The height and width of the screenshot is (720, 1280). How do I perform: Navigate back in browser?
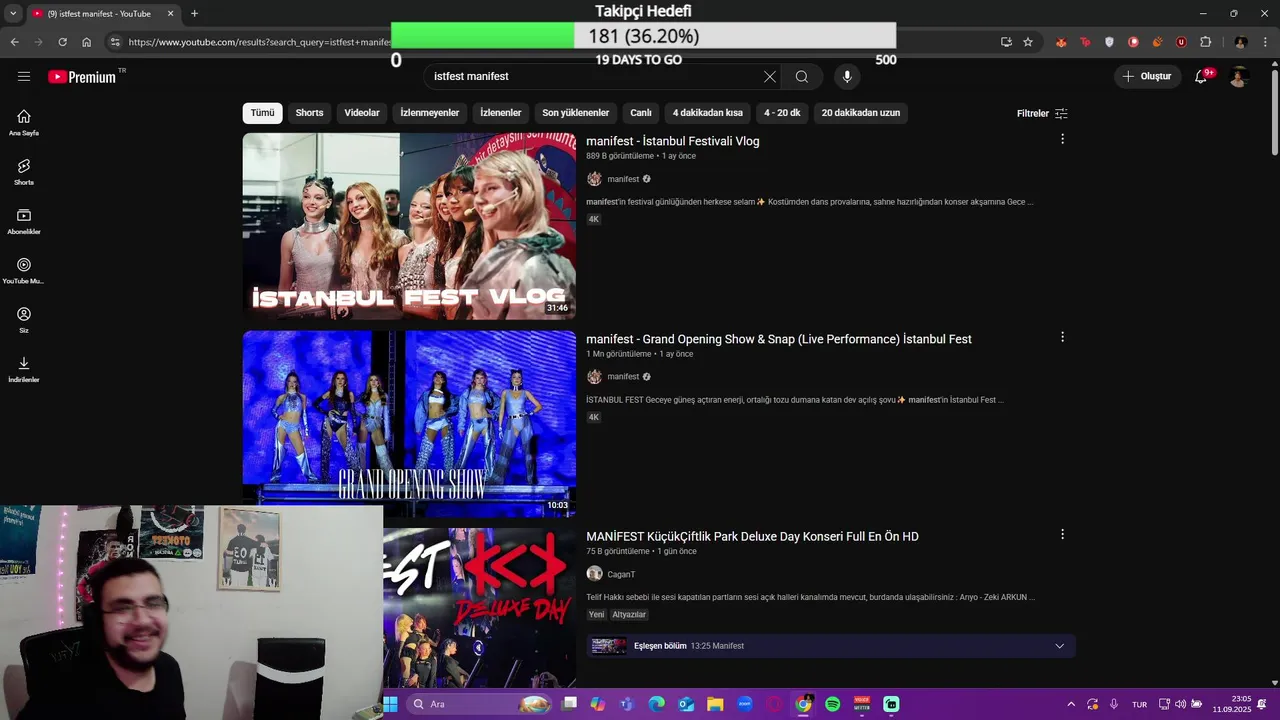pyautogui.click(x=14, y=42)
